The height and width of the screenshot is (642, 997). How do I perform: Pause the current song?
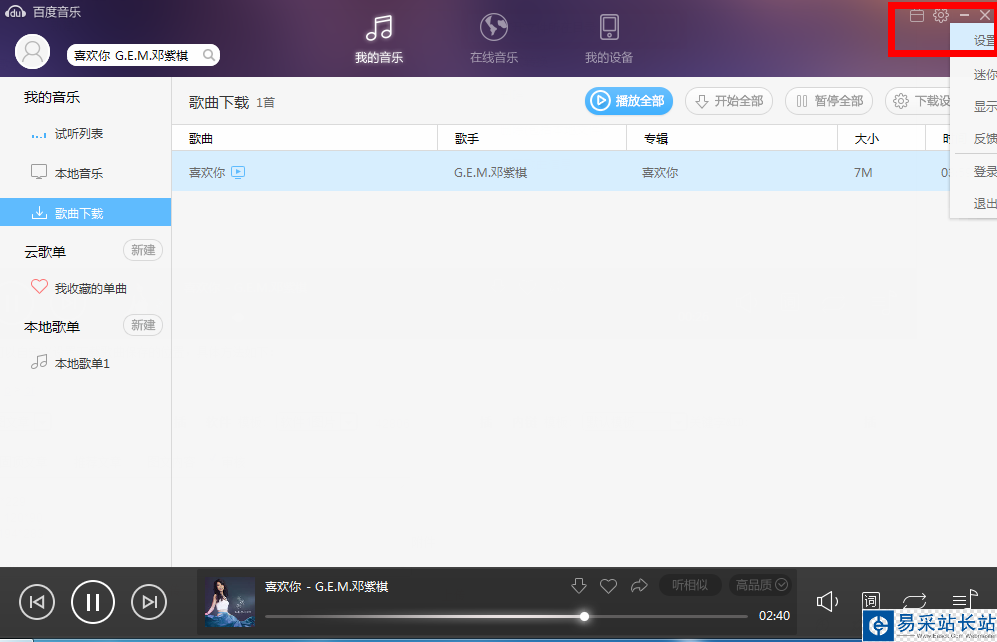coord(93,602)
